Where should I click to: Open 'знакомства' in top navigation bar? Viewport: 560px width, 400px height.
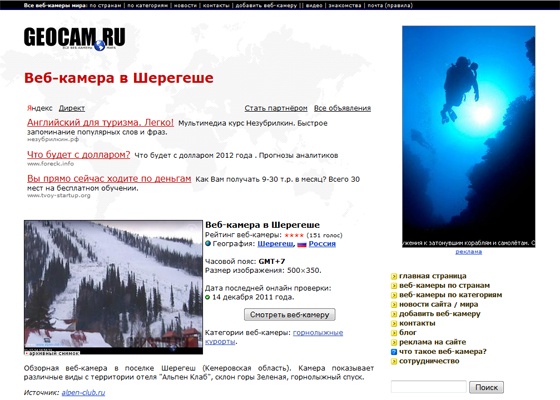(x=345, y=5)
